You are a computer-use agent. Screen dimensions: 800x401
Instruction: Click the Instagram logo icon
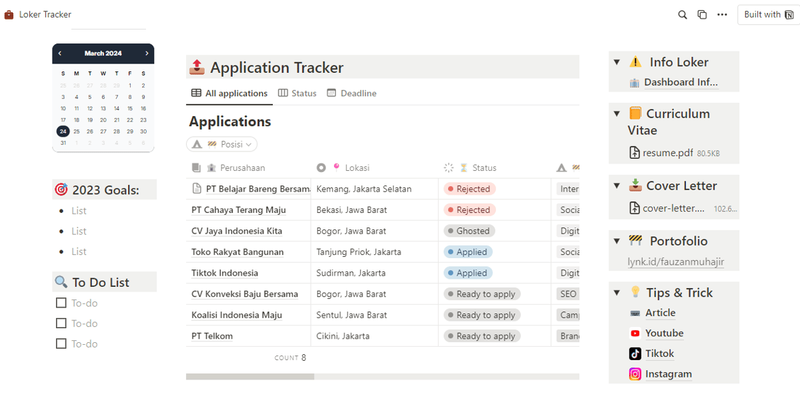[635, 374]
